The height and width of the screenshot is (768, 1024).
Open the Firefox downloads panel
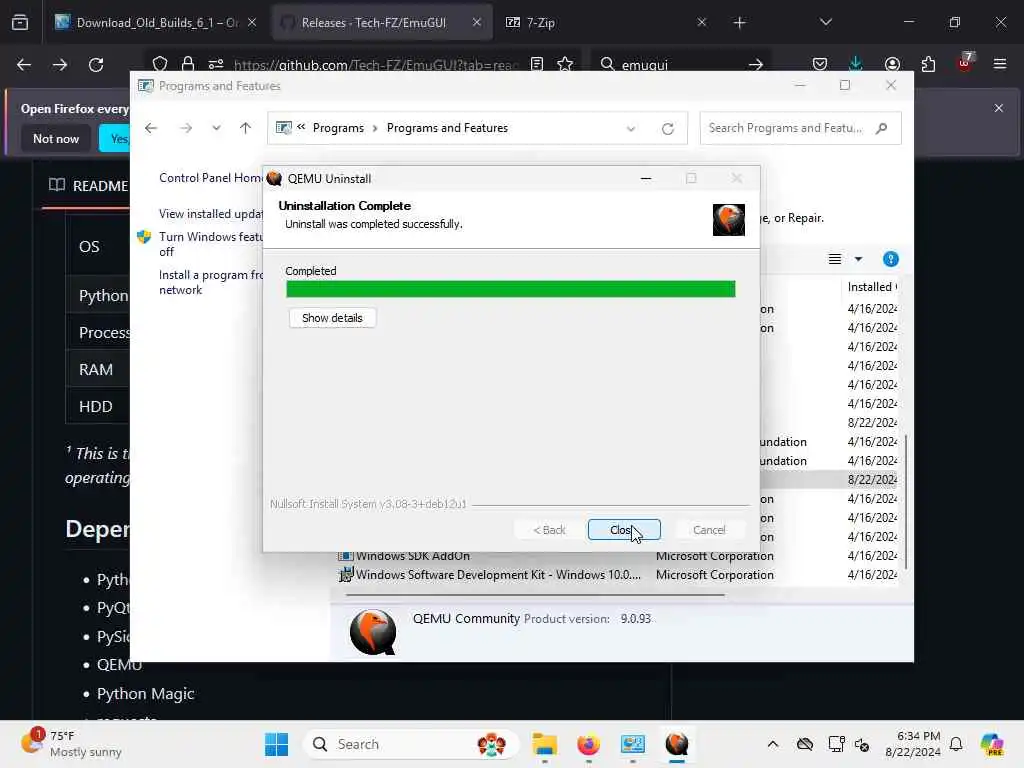tap(856, 64)
